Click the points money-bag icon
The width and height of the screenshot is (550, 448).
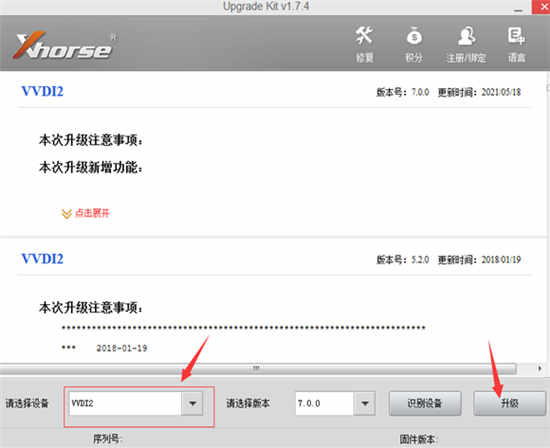click(x=414, y=35)
